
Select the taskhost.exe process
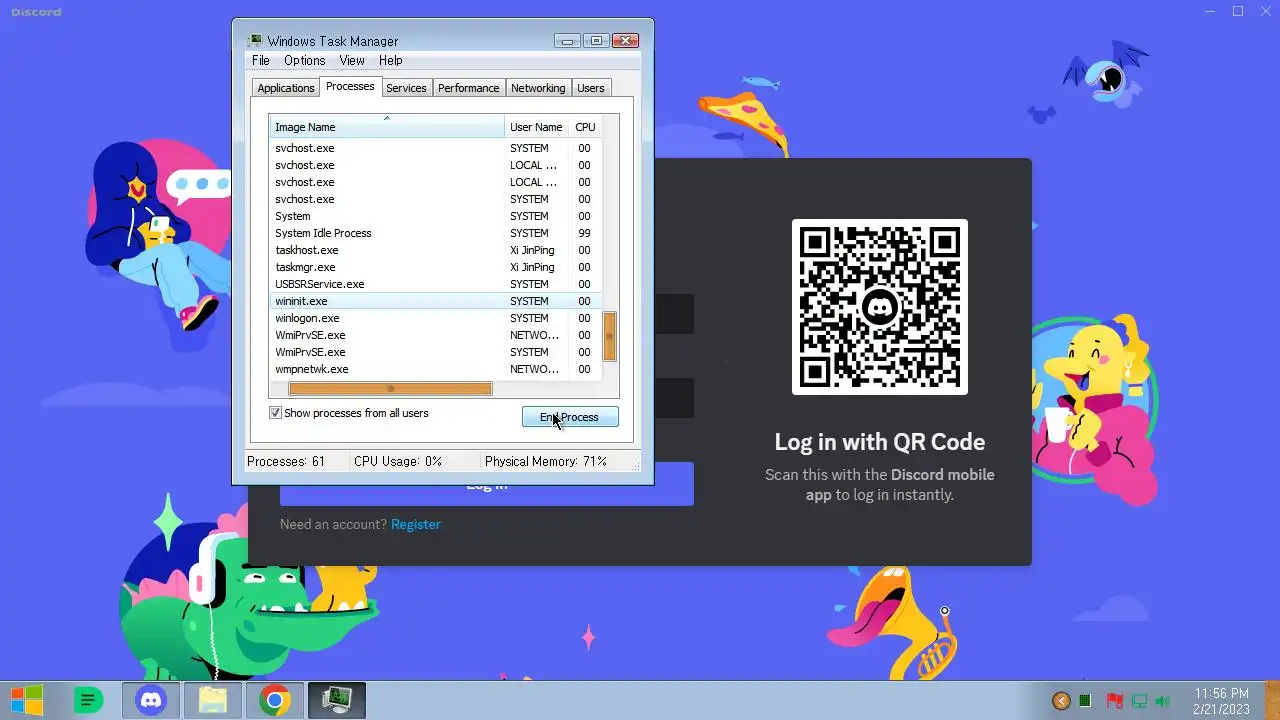coord(435,250)
